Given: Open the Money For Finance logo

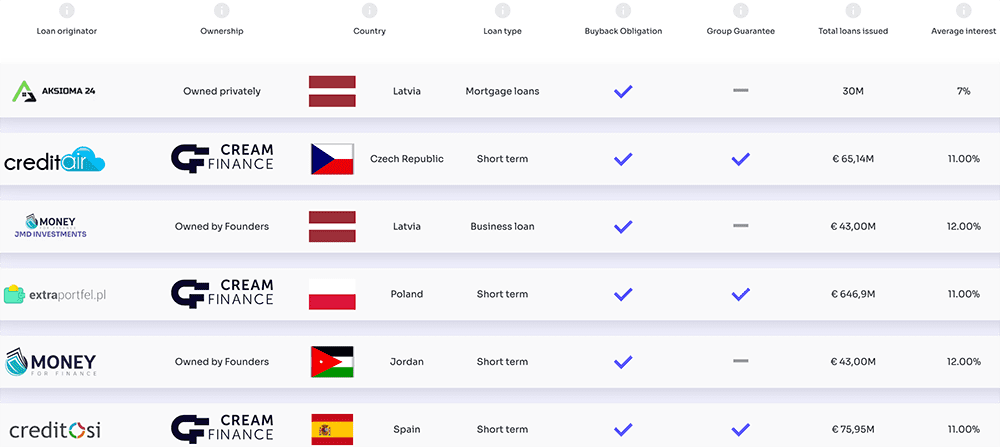Looking at the screenshot, I should point(52,362).
